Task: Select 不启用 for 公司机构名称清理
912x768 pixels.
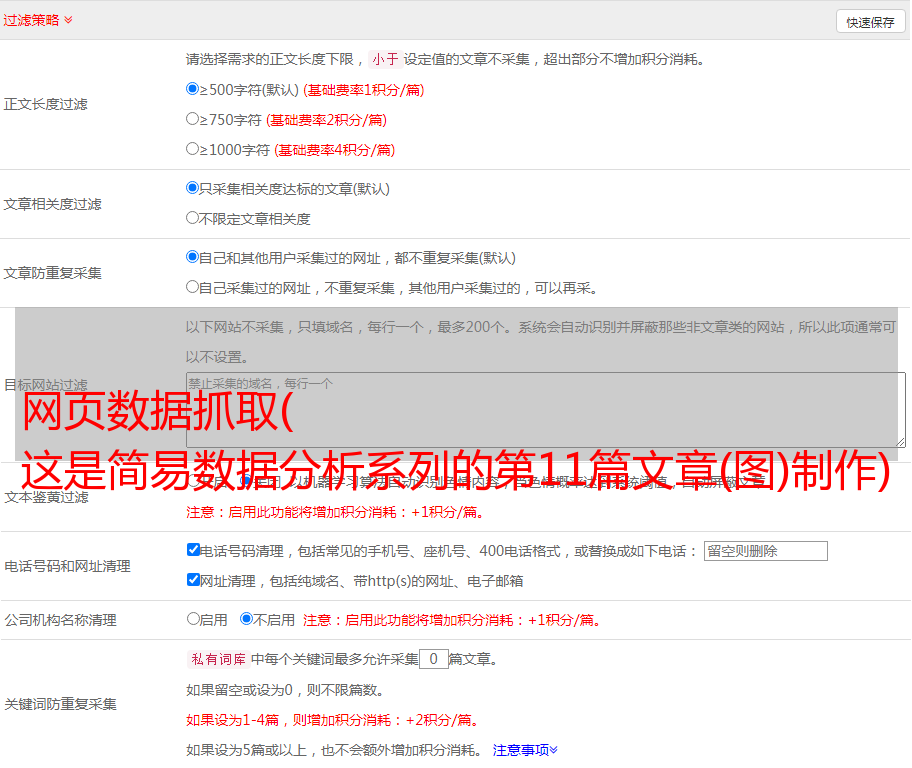Action: (246, 619)
